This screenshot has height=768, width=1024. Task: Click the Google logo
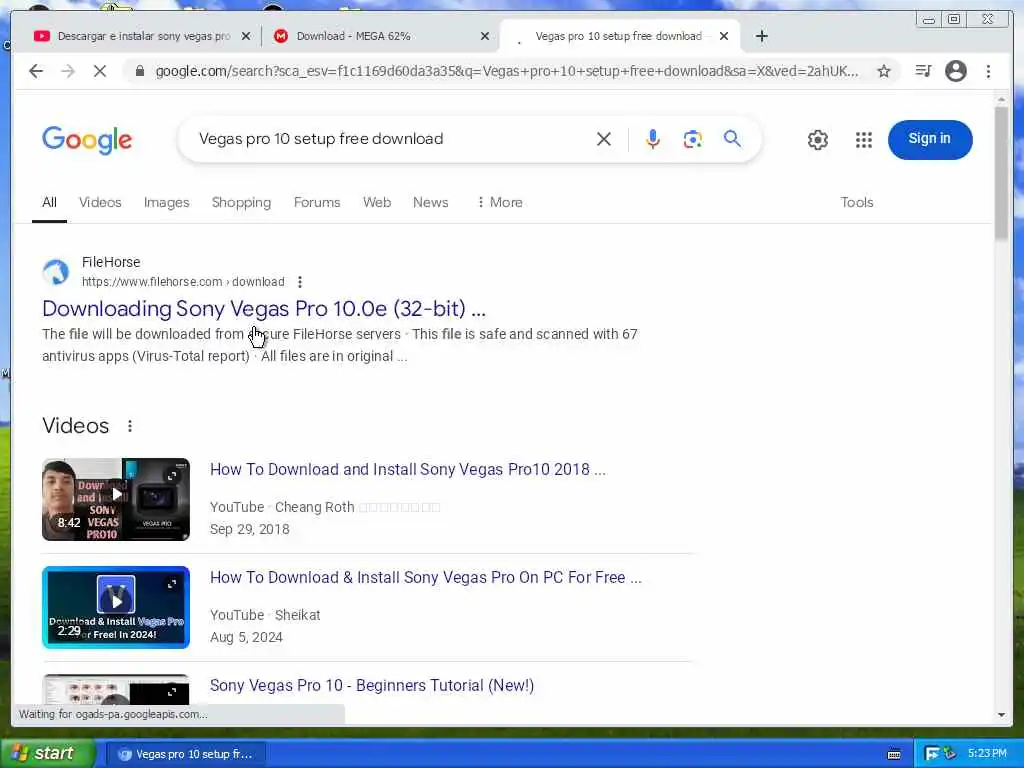[x=87, y=140]
